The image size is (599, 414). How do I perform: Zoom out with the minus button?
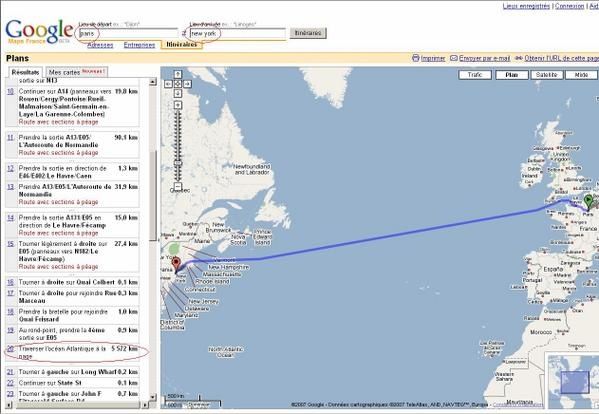178,186
